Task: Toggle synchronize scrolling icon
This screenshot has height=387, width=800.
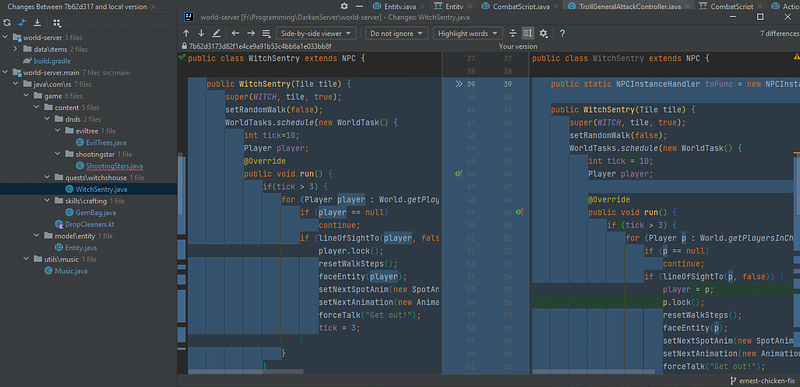Action: click(528, 33)
